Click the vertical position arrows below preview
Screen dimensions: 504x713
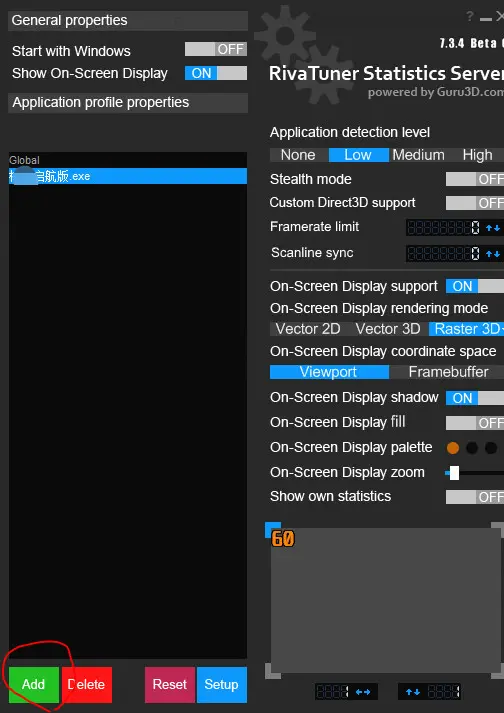click(413, 692)
